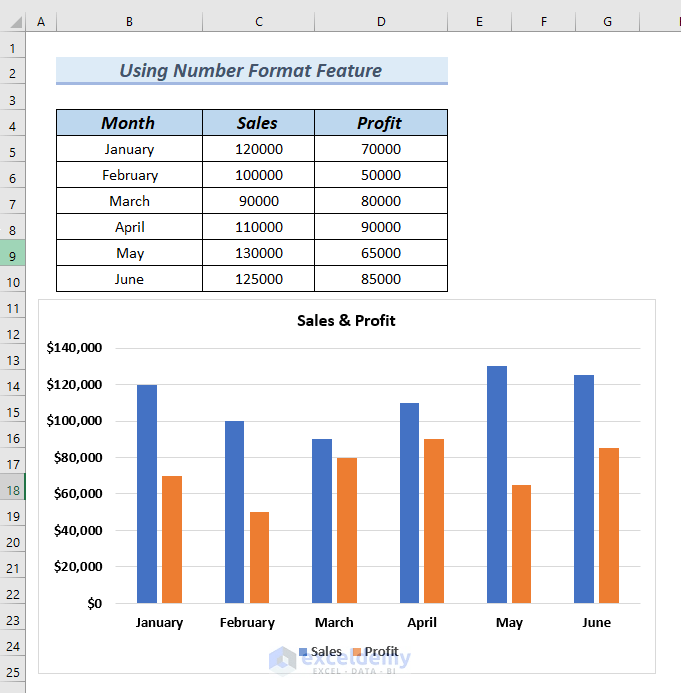Click the cell with value 110000
The image size is (681, 693).
click(259, 227)
